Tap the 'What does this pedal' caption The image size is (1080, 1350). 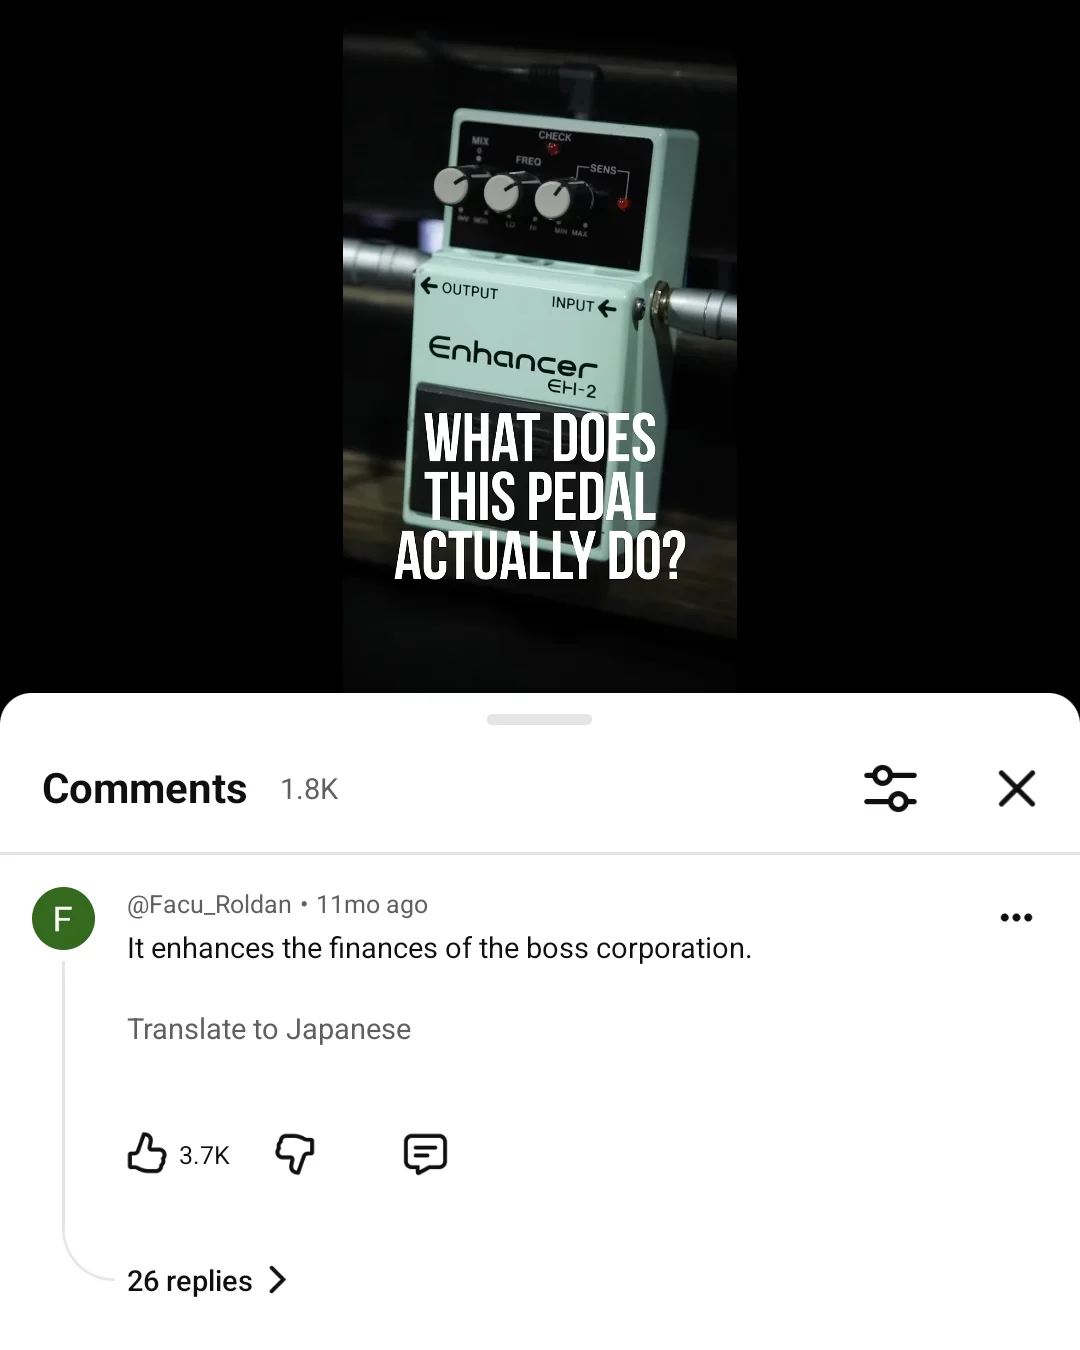coord(540,497)
